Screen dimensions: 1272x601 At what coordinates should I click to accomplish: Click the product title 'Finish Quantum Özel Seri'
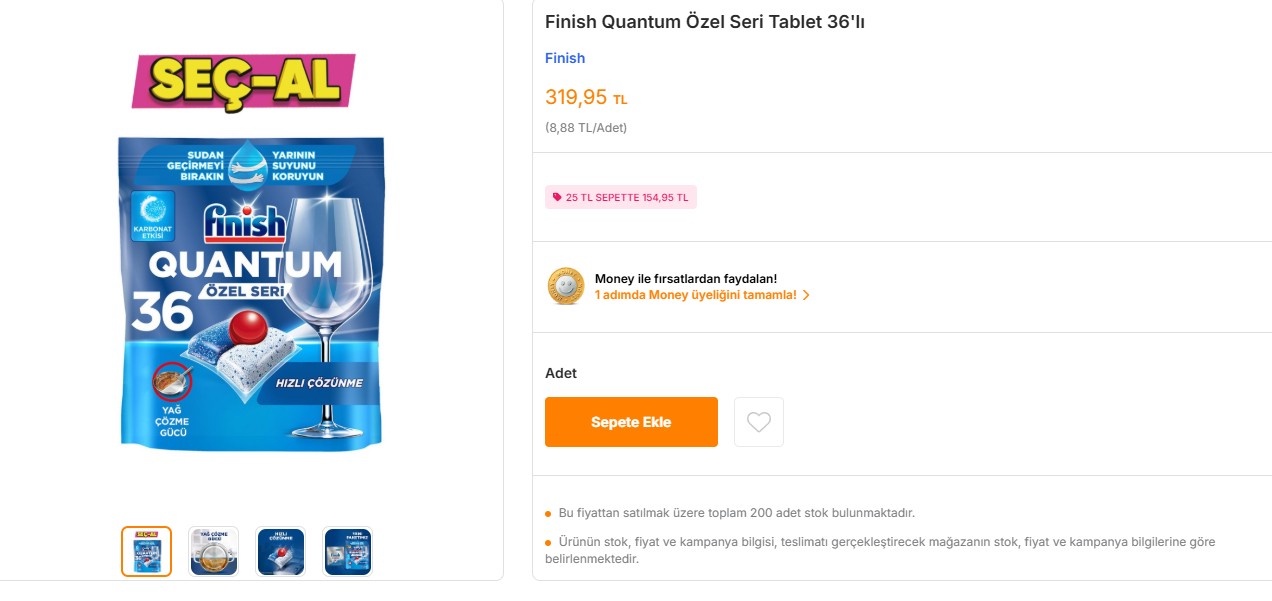pyautogui.click(x=707, y=21)
